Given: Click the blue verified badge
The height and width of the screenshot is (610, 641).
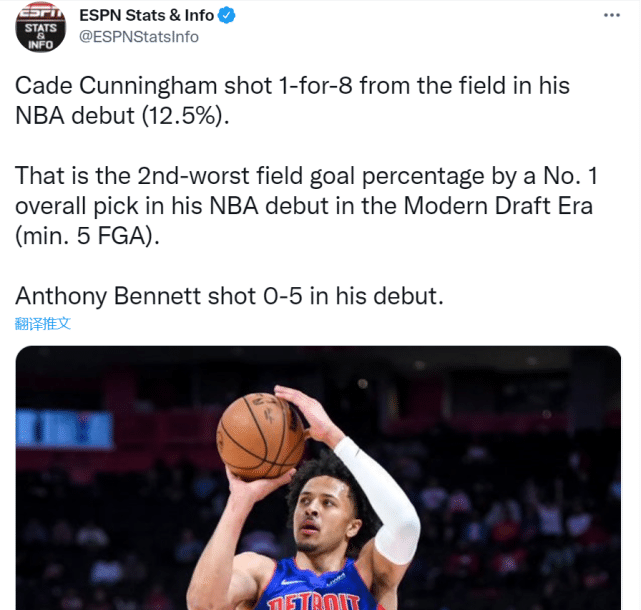Looking at the screenshot, I should [x=228, y=15].
